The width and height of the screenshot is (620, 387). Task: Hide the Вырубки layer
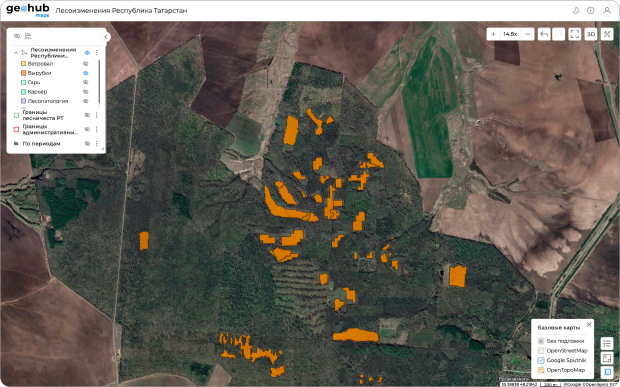(85, 73)
